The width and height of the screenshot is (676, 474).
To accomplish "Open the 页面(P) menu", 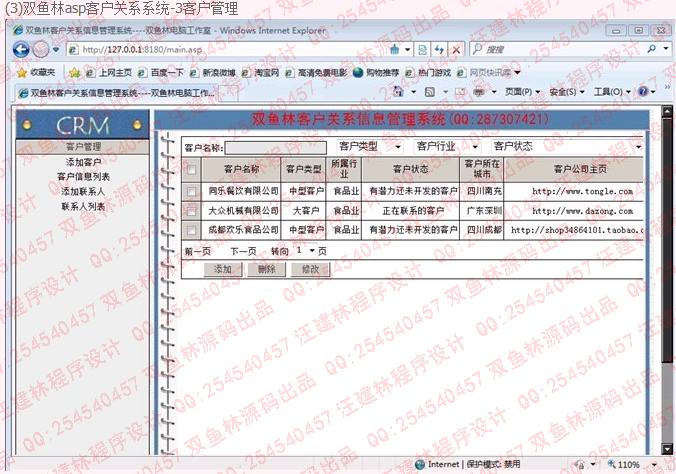I will [523, 92].
